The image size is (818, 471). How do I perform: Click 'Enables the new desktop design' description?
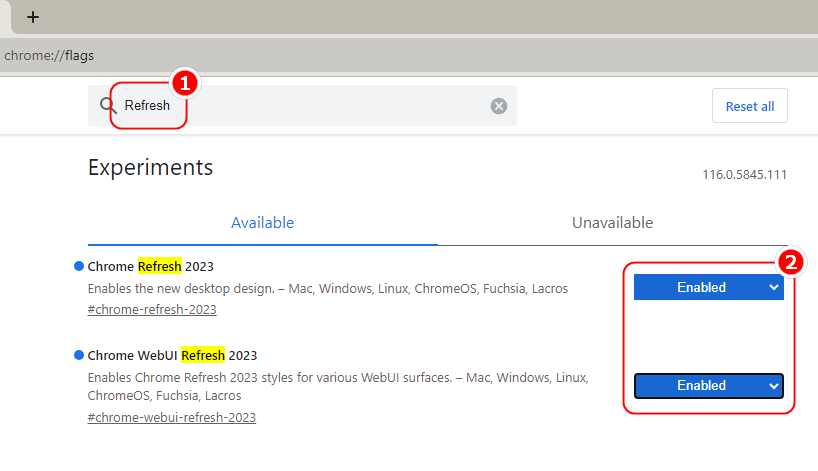(x=328, y=288)
